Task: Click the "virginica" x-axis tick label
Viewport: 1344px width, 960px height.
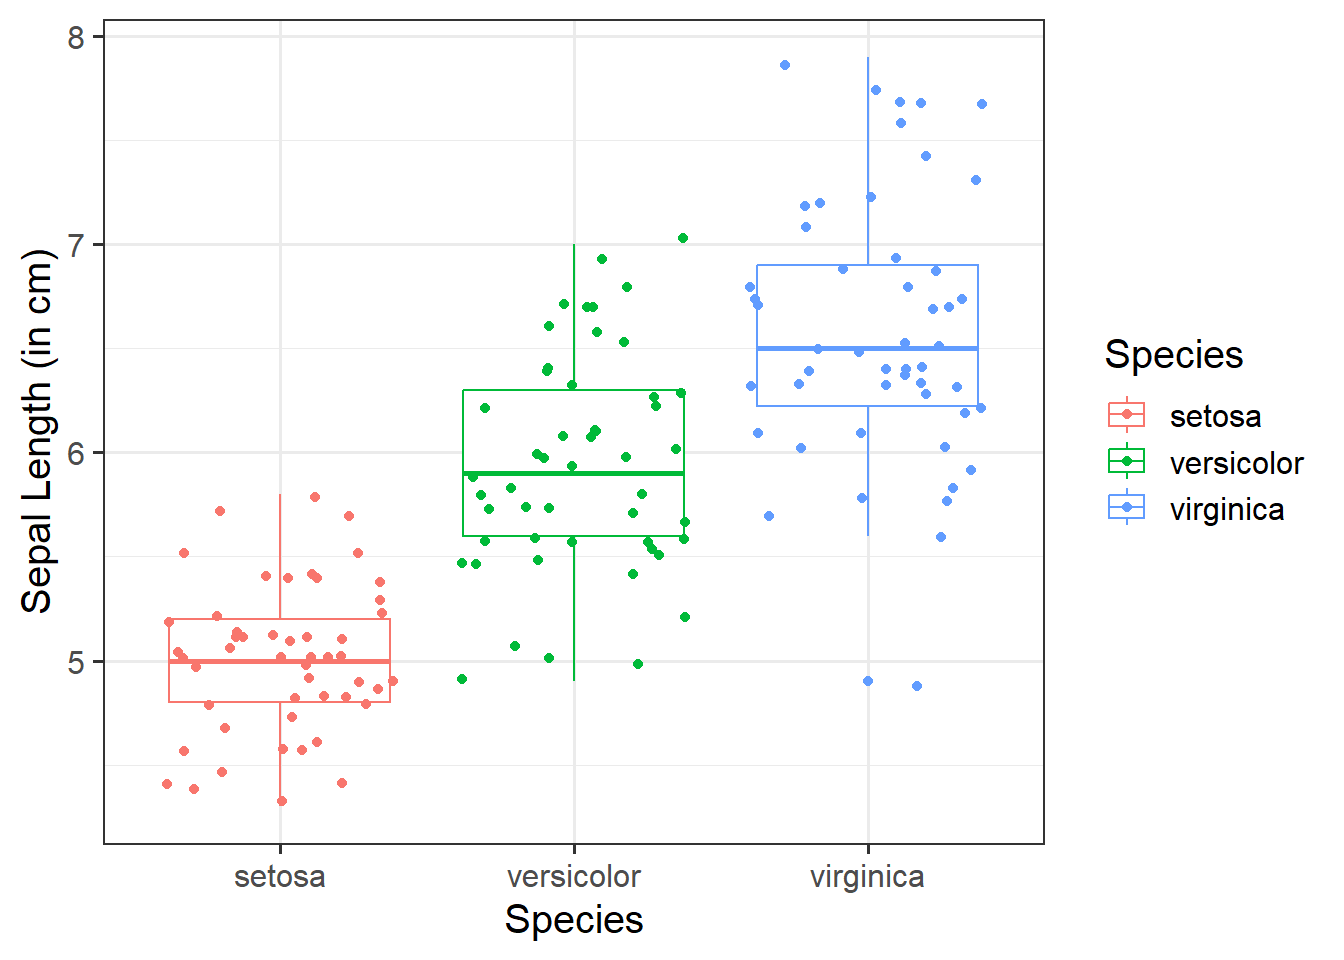Action: coord(867,877)
